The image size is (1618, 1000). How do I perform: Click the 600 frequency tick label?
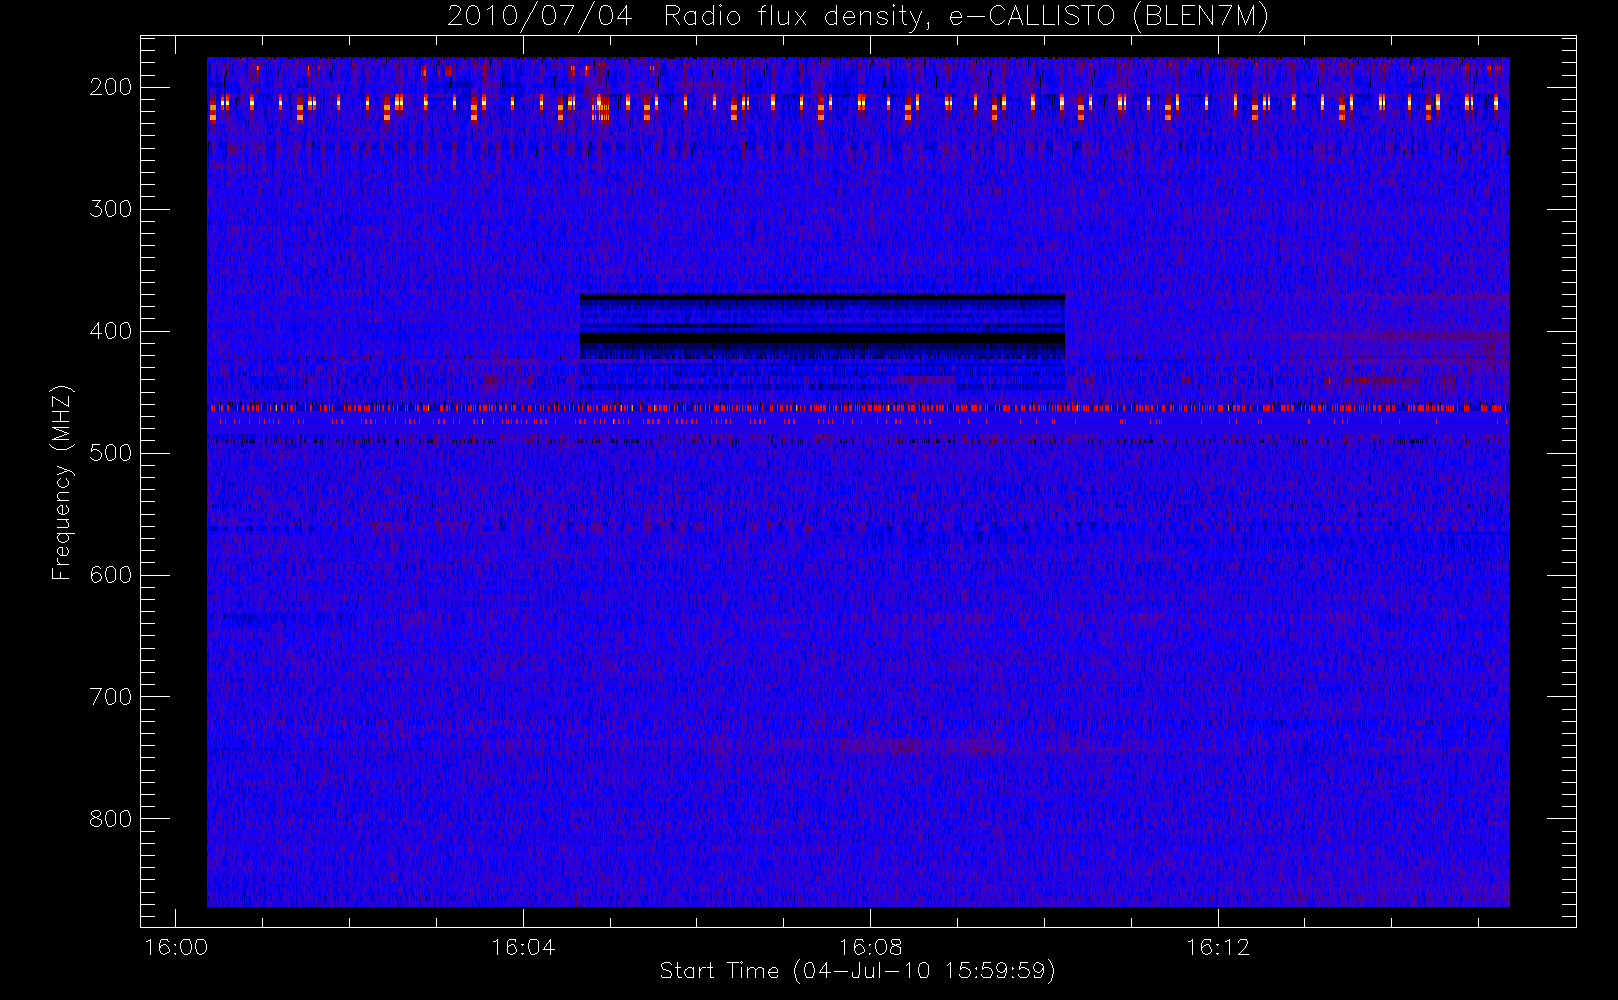click(x=110, y=575)
